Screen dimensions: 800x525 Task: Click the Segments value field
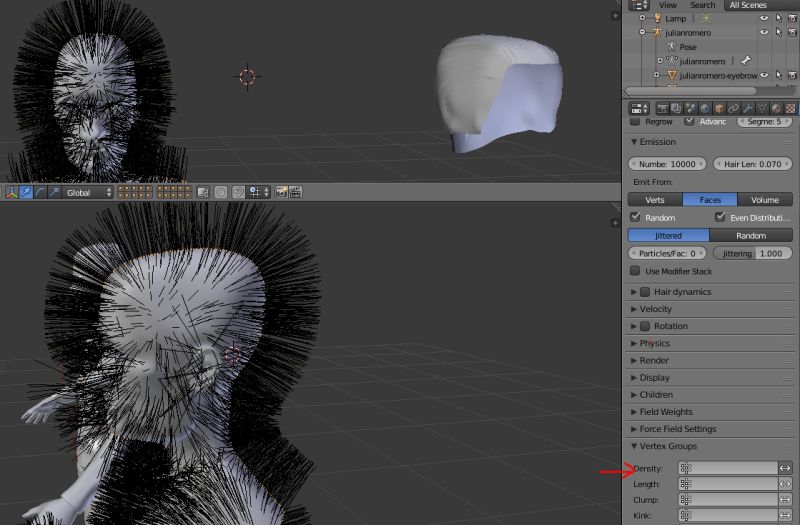(764, 121)
